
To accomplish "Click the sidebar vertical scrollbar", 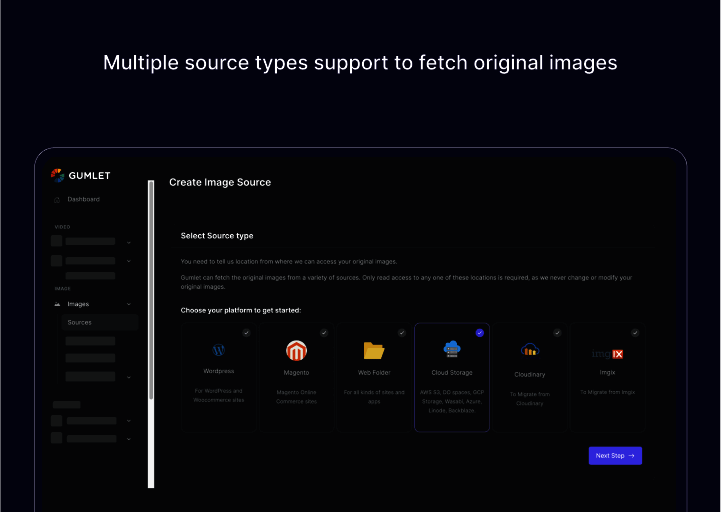I will [x=151, y=290].
